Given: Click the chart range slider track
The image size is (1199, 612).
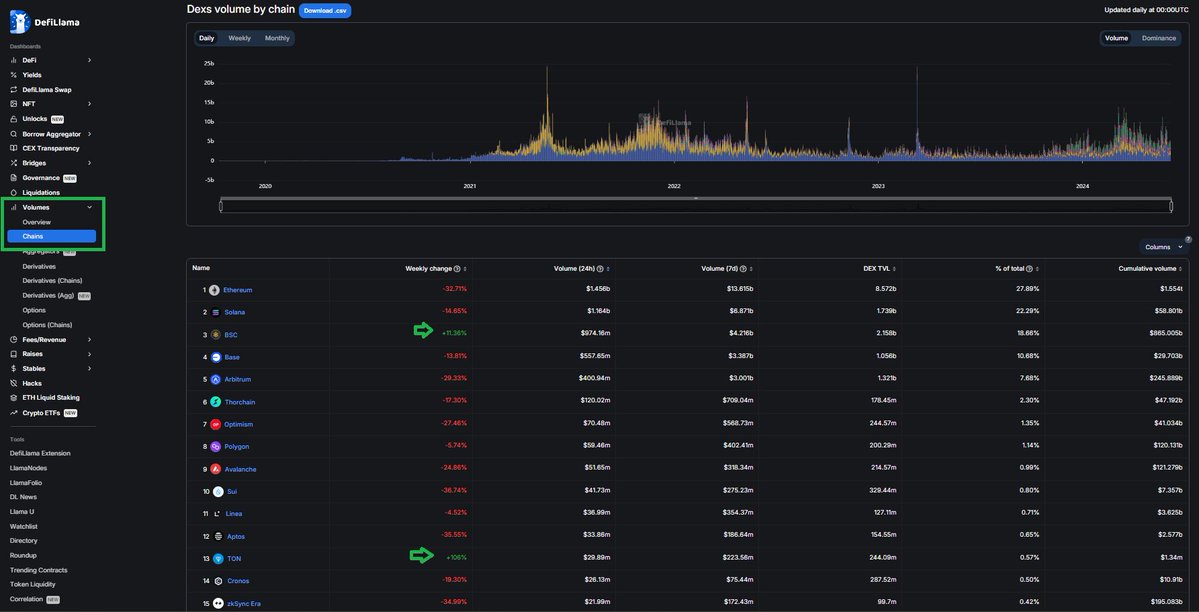Looking at the screenshot, I should pos(696,205).
